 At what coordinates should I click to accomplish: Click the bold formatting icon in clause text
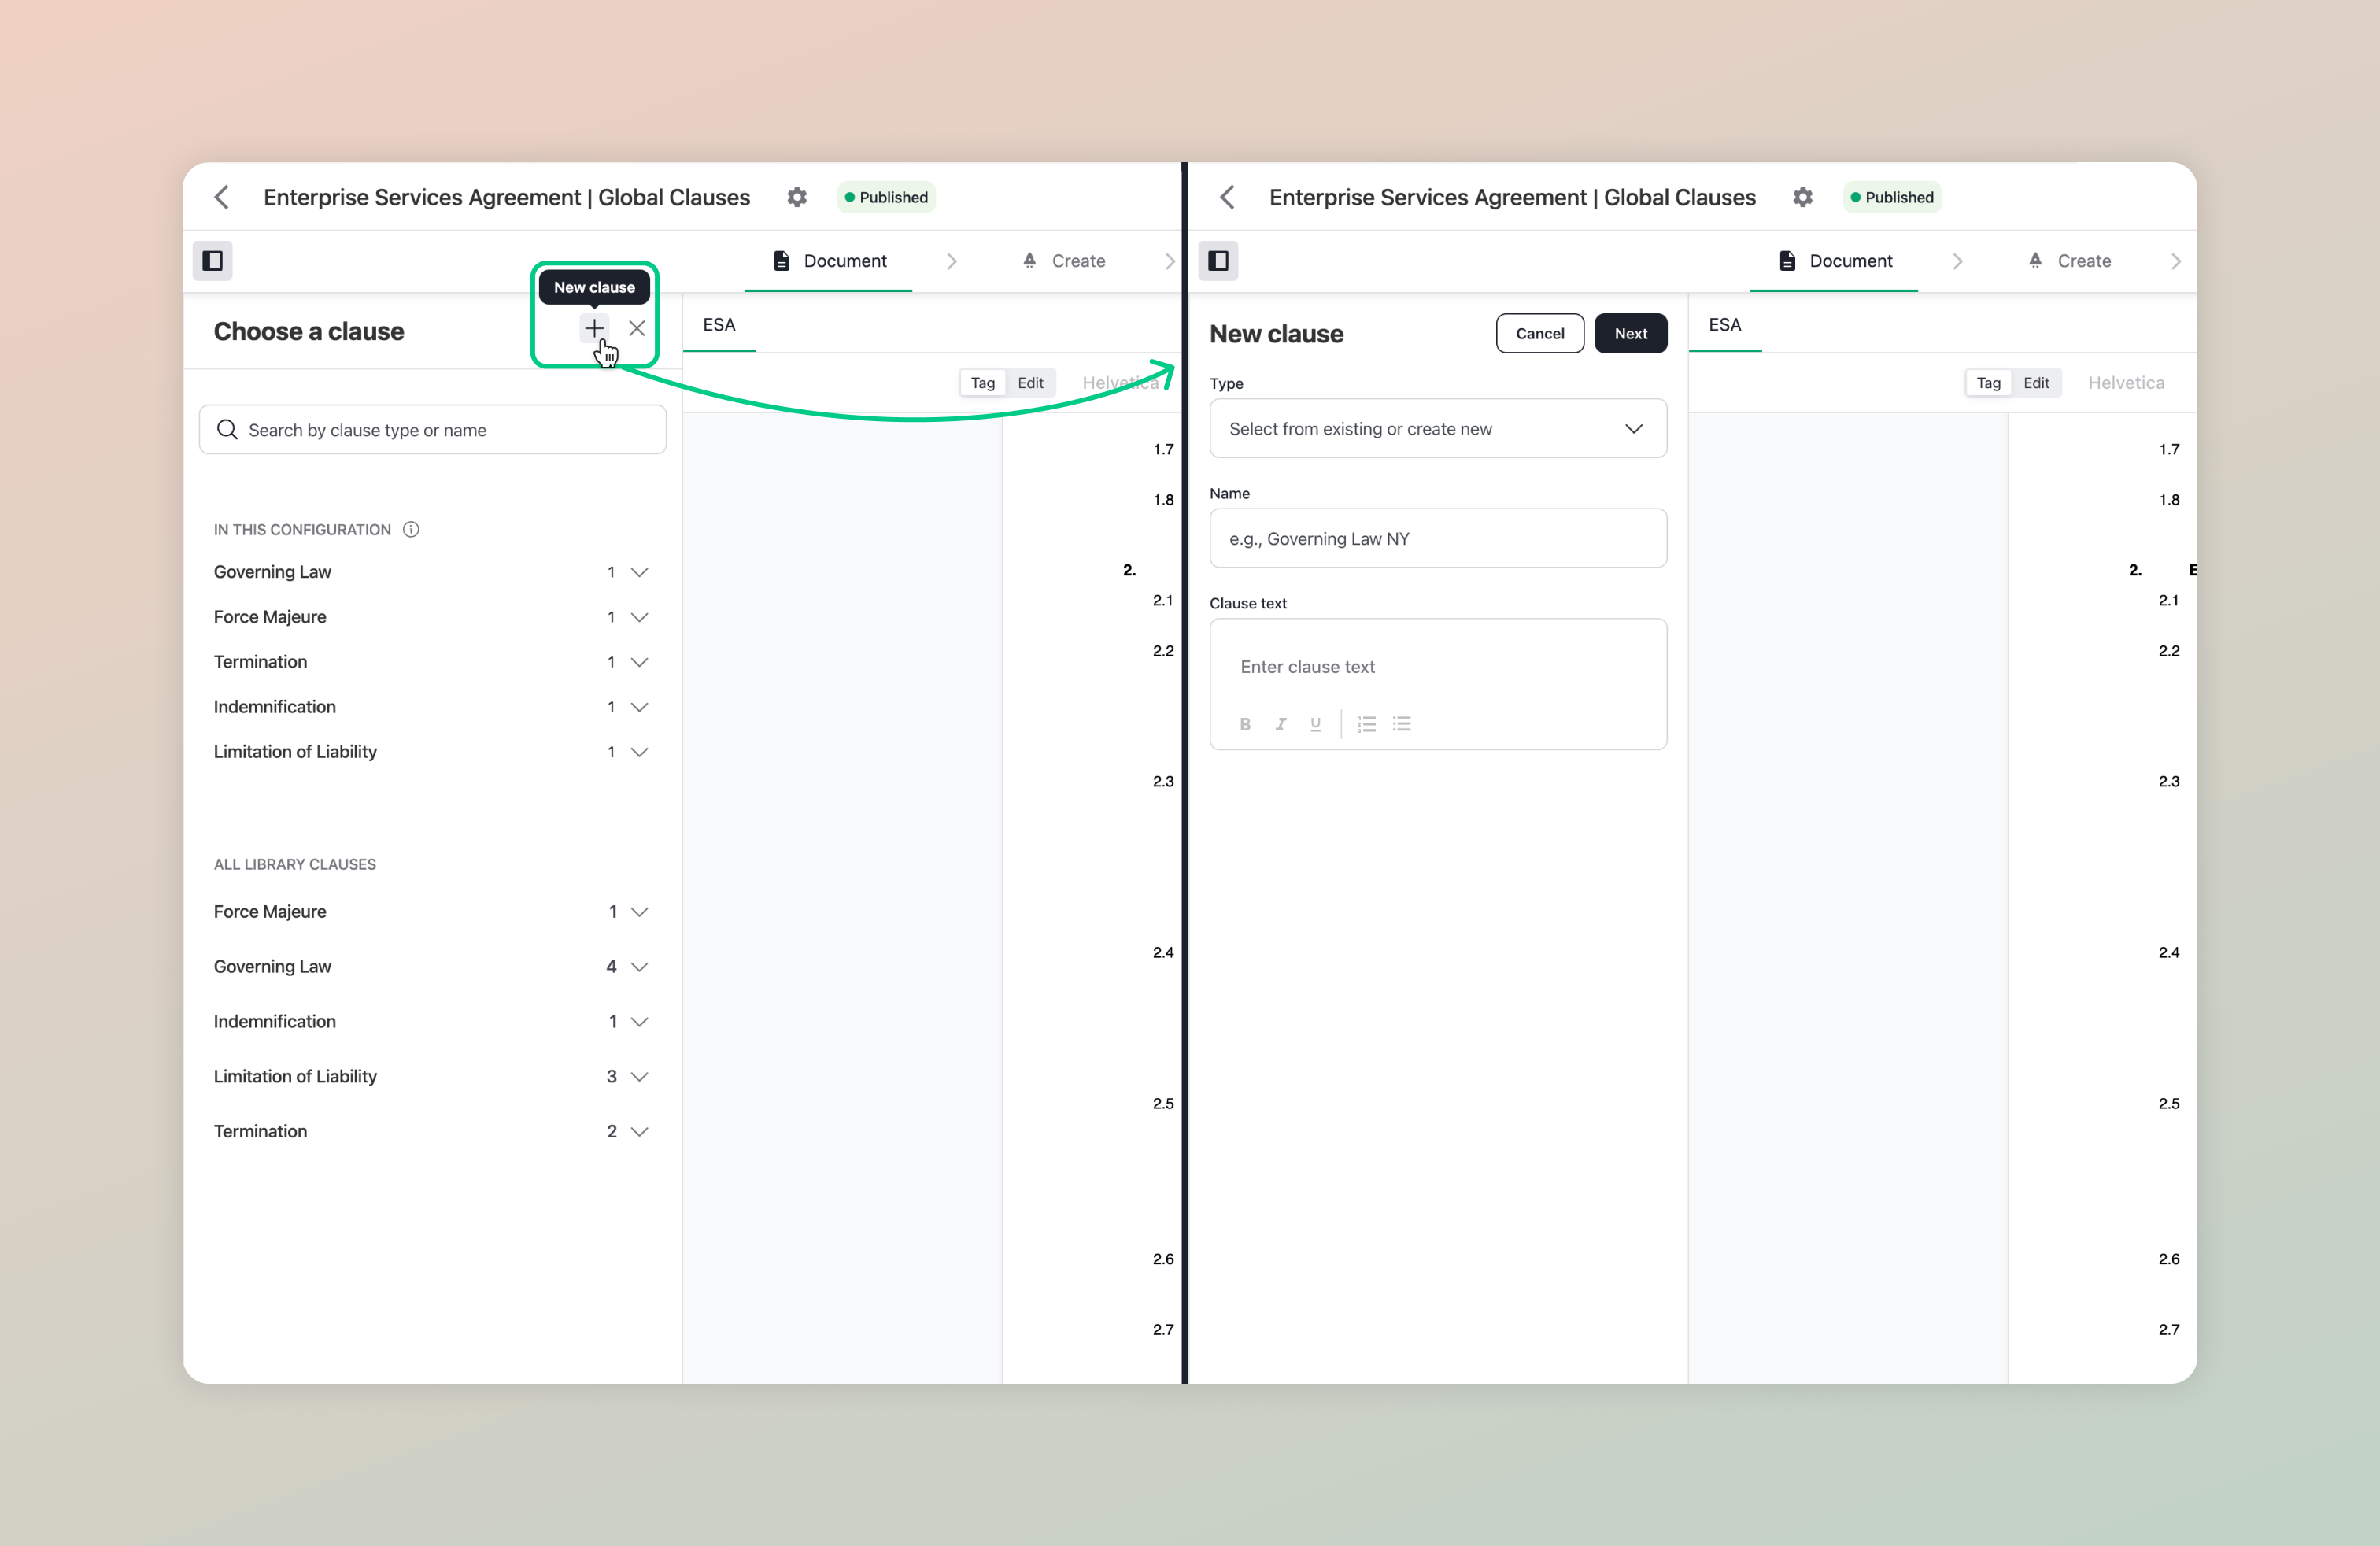click(x=1245, y=724)
